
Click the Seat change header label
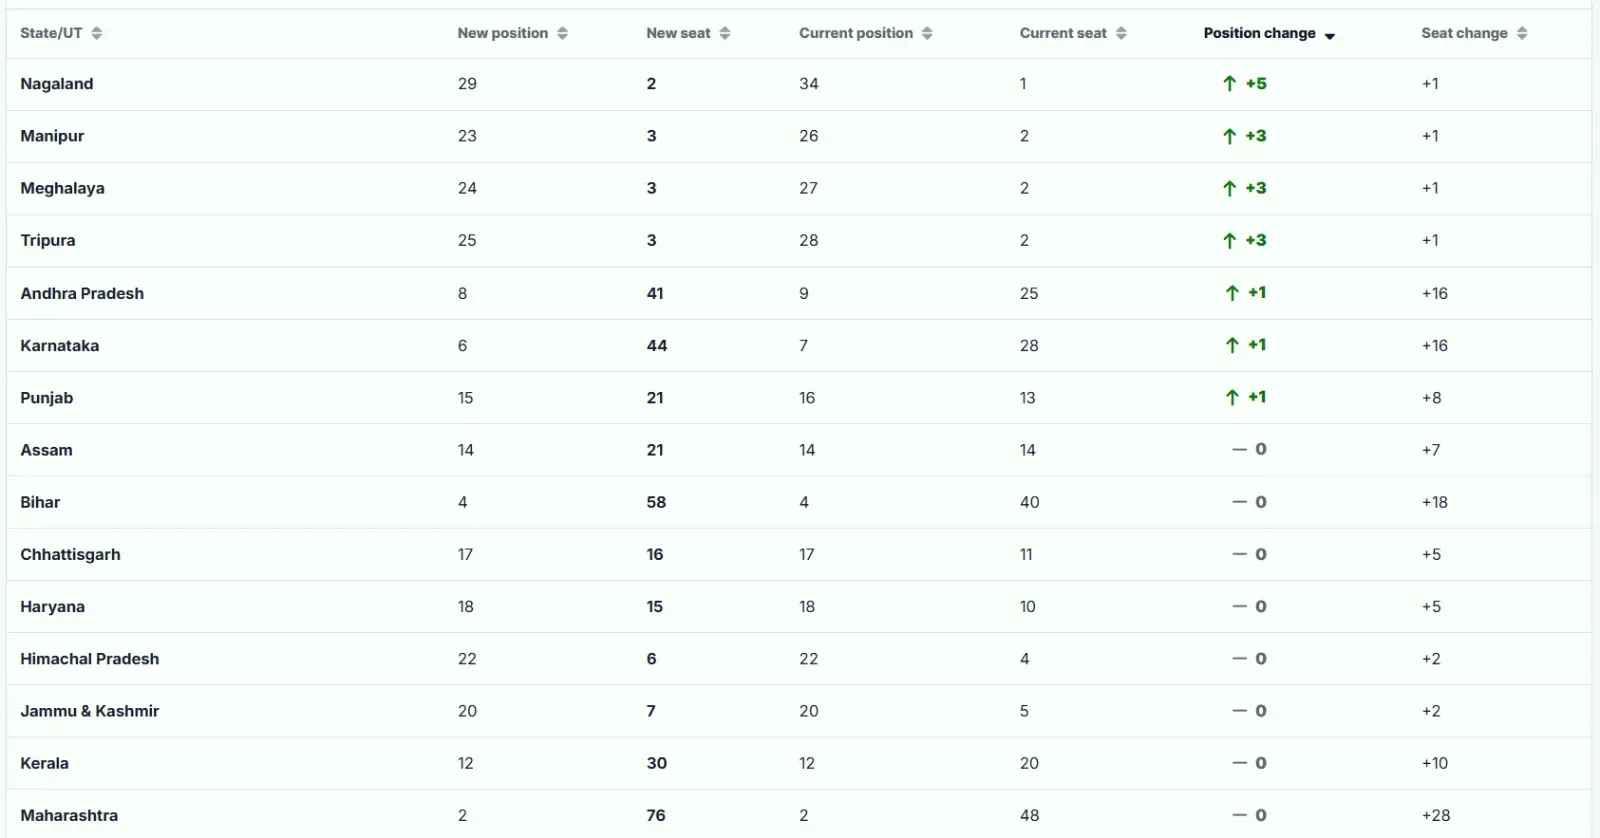pyautogui.click(x=1464, y=33)
